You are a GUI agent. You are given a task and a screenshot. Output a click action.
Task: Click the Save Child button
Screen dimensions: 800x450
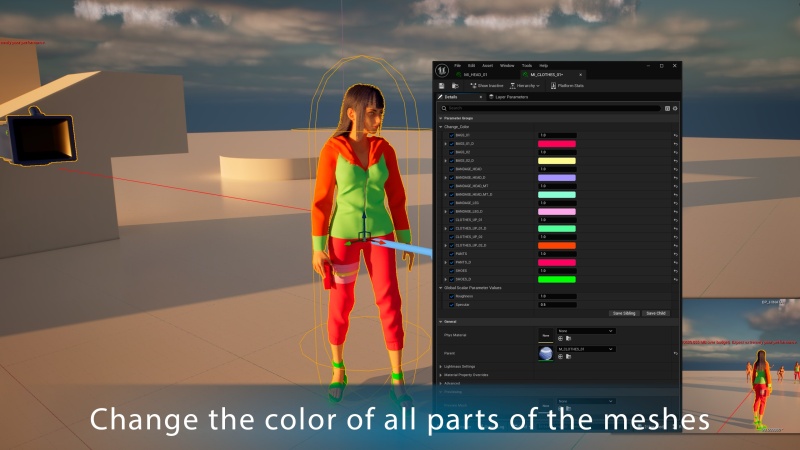click(x=656, y=313)
